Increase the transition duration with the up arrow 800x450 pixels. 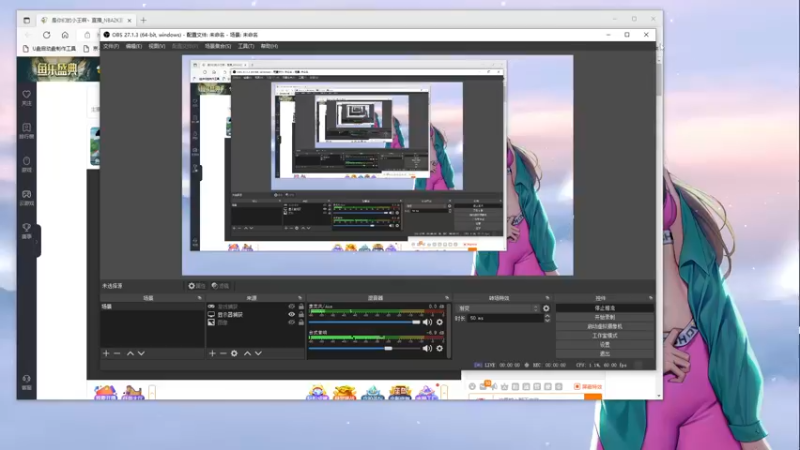coord(547,316)
